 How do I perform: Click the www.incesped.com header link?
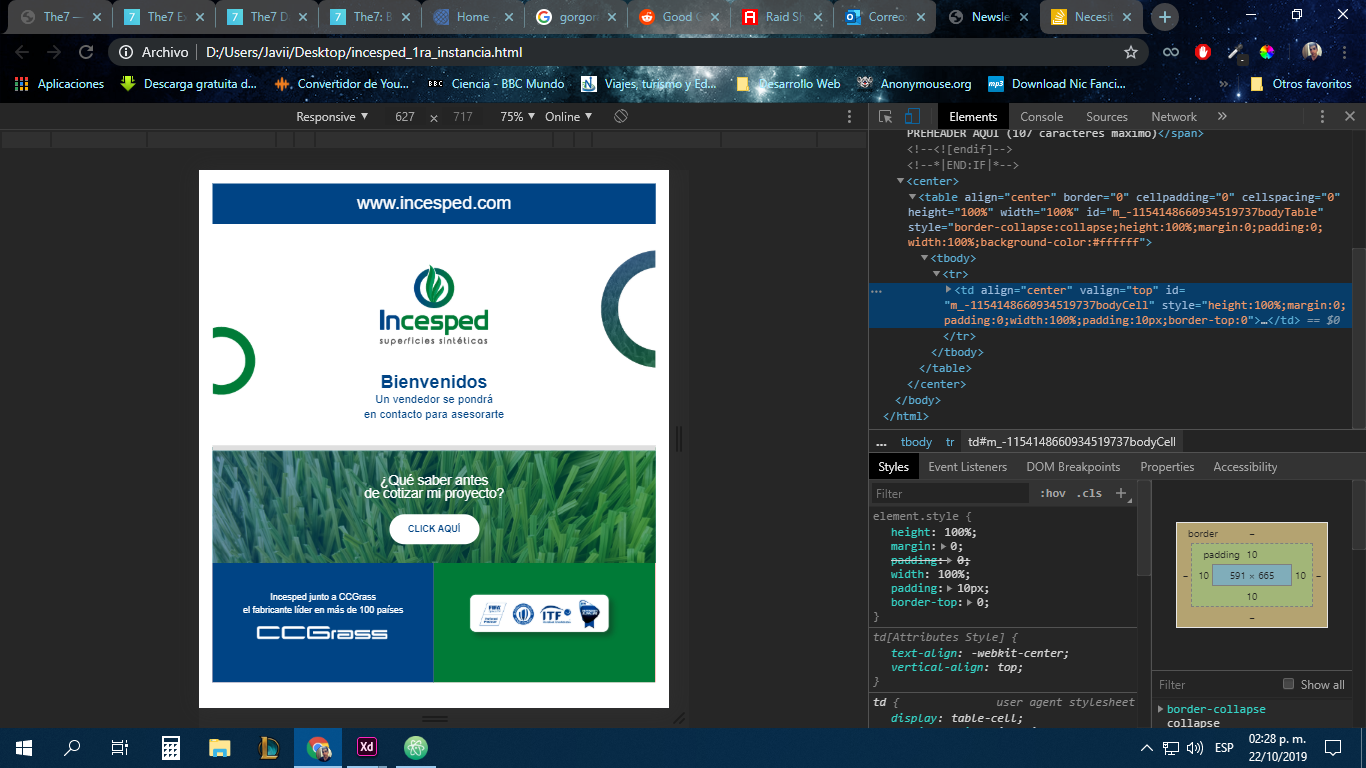pos(434,203)
